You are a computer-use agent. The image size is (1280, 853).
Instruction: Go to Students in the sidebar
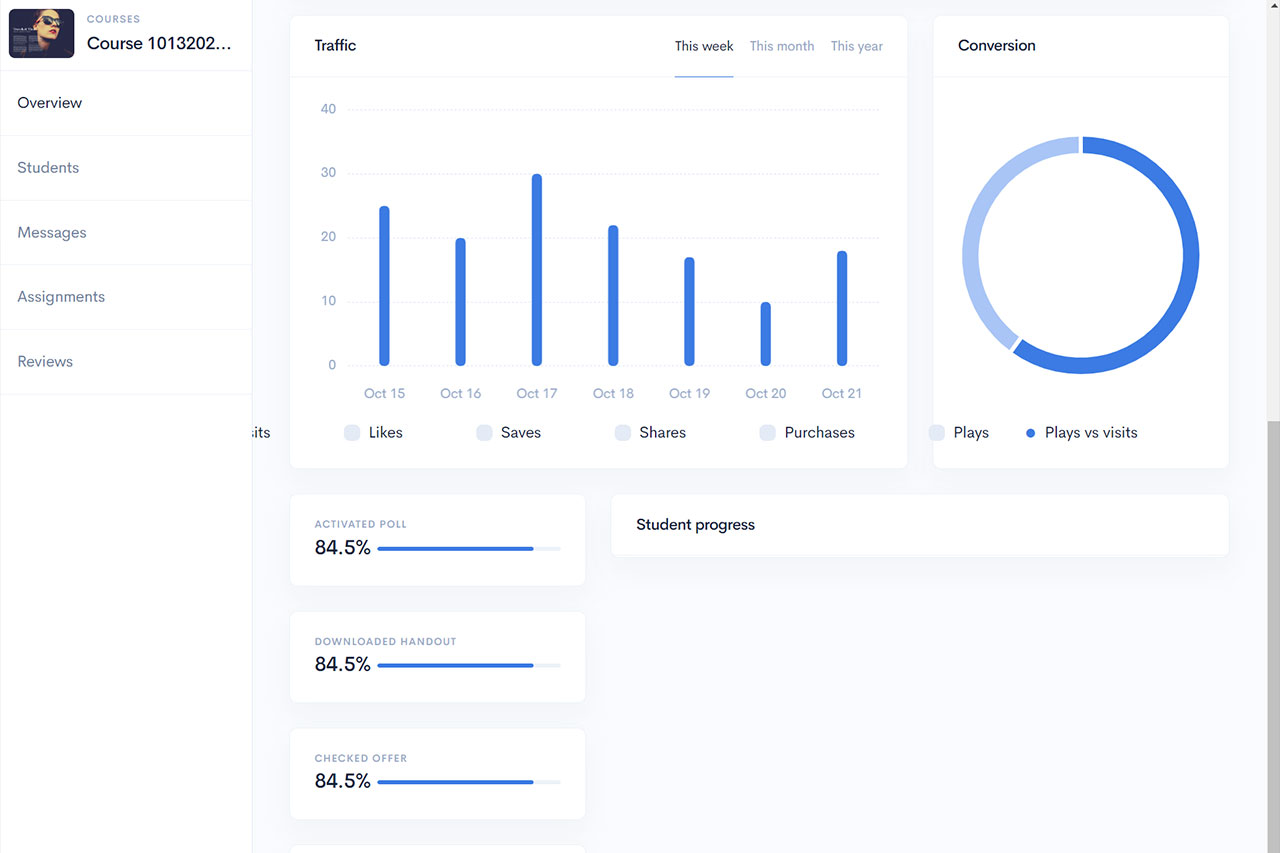click(x=126, y=168)
